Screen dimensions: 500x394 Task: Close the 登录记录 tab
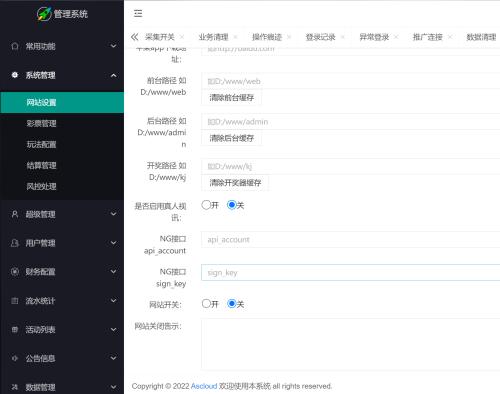tap(343, 37)
